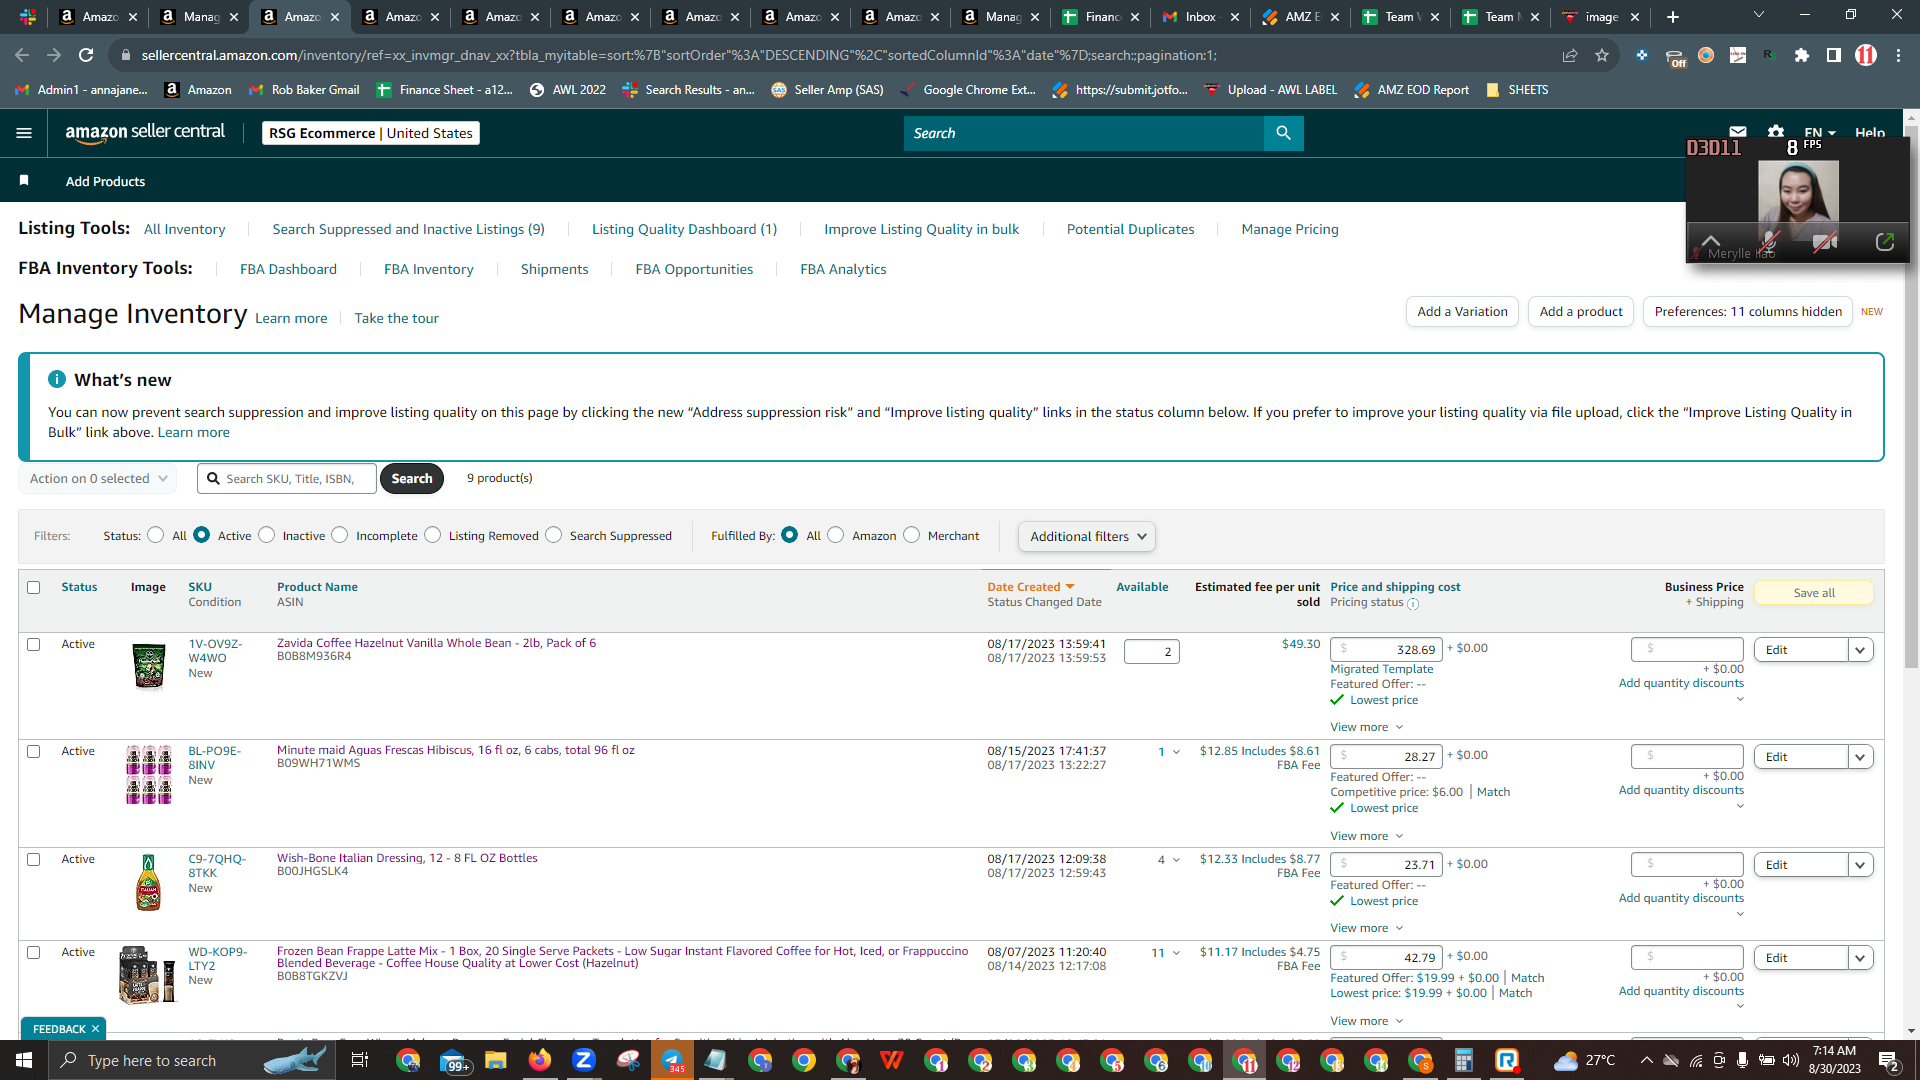
Task: Open the messages envelope icon
Action: tap(1738, 132)
